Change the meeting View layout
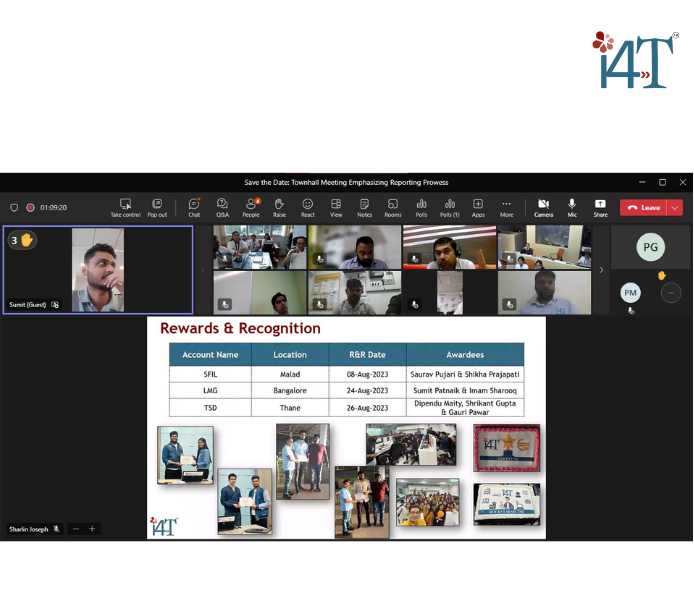694x602 pixels. 336,208
